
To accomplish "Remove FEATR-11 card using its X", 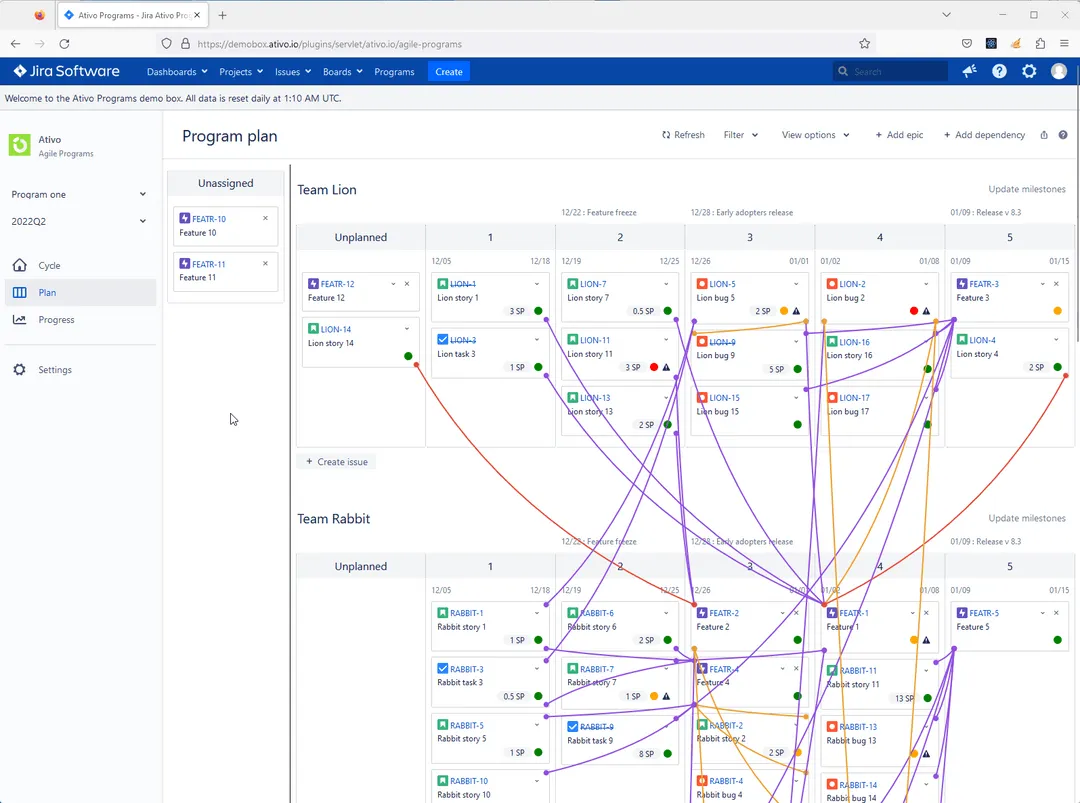I will pos(265,263).
